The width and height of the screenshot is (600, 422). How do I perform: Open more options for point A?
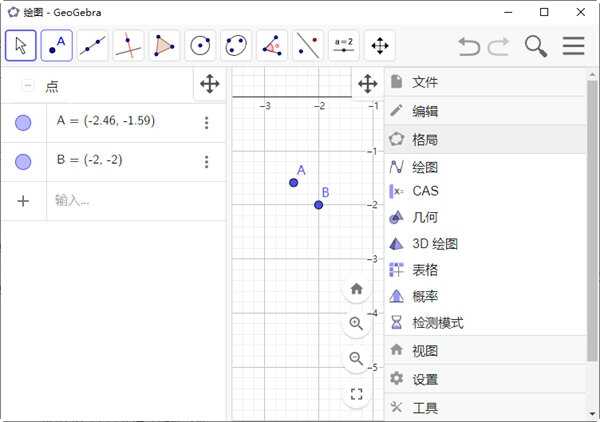pyautogui.click(x=207, y=123)
